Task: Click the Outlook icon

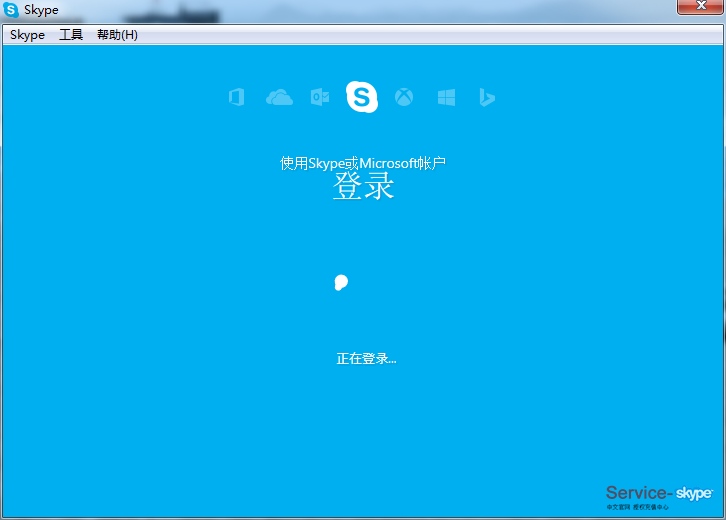Action: point(320,97)
